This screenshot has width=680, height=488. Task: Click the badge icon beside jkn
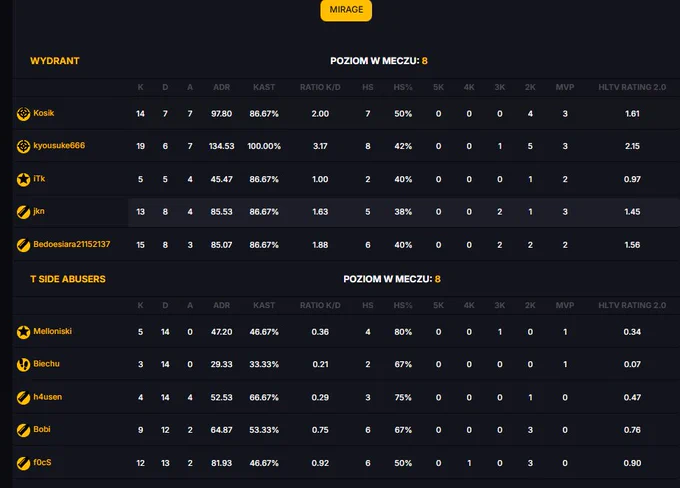coord(23,212)
